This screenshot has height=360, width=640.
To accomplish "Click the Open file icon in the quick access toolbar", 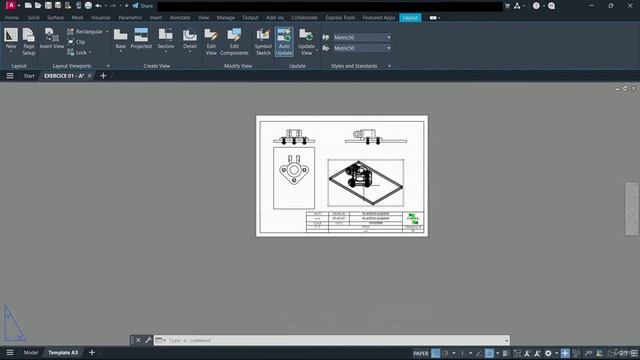I will 38,6.
